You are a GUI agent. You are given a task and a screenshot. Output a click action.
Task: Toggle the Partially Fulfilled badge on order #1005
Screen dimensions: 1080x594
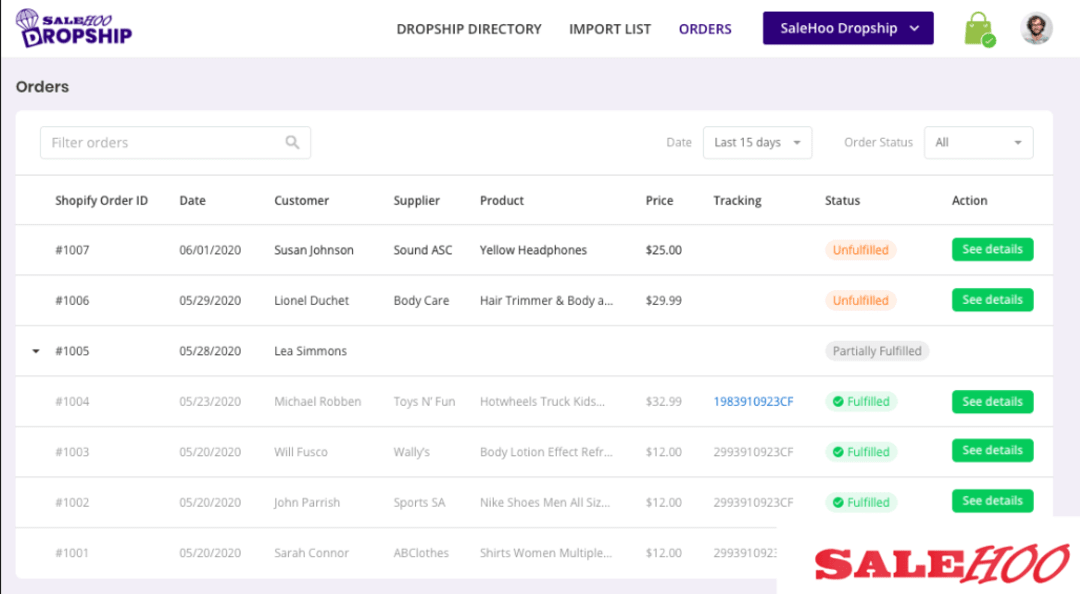(878, 351)
